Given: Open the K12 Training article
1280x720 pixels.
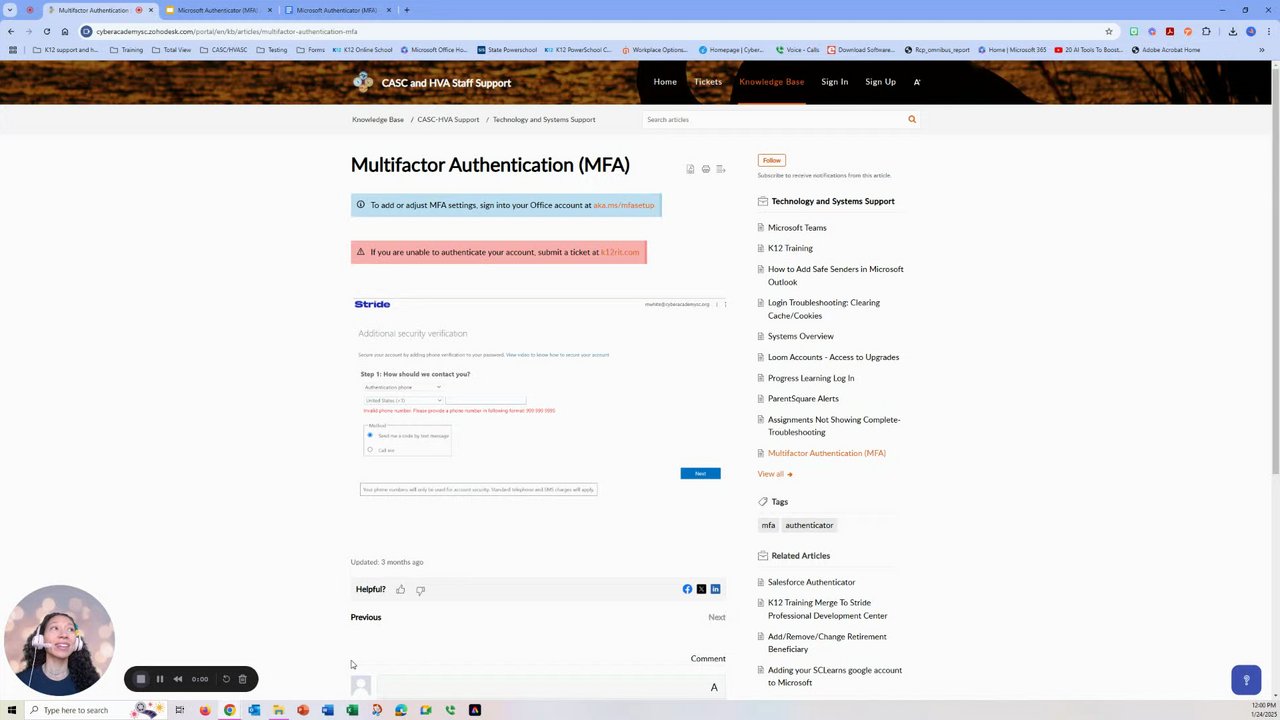Looking at the screenshot, I should 790,248.
